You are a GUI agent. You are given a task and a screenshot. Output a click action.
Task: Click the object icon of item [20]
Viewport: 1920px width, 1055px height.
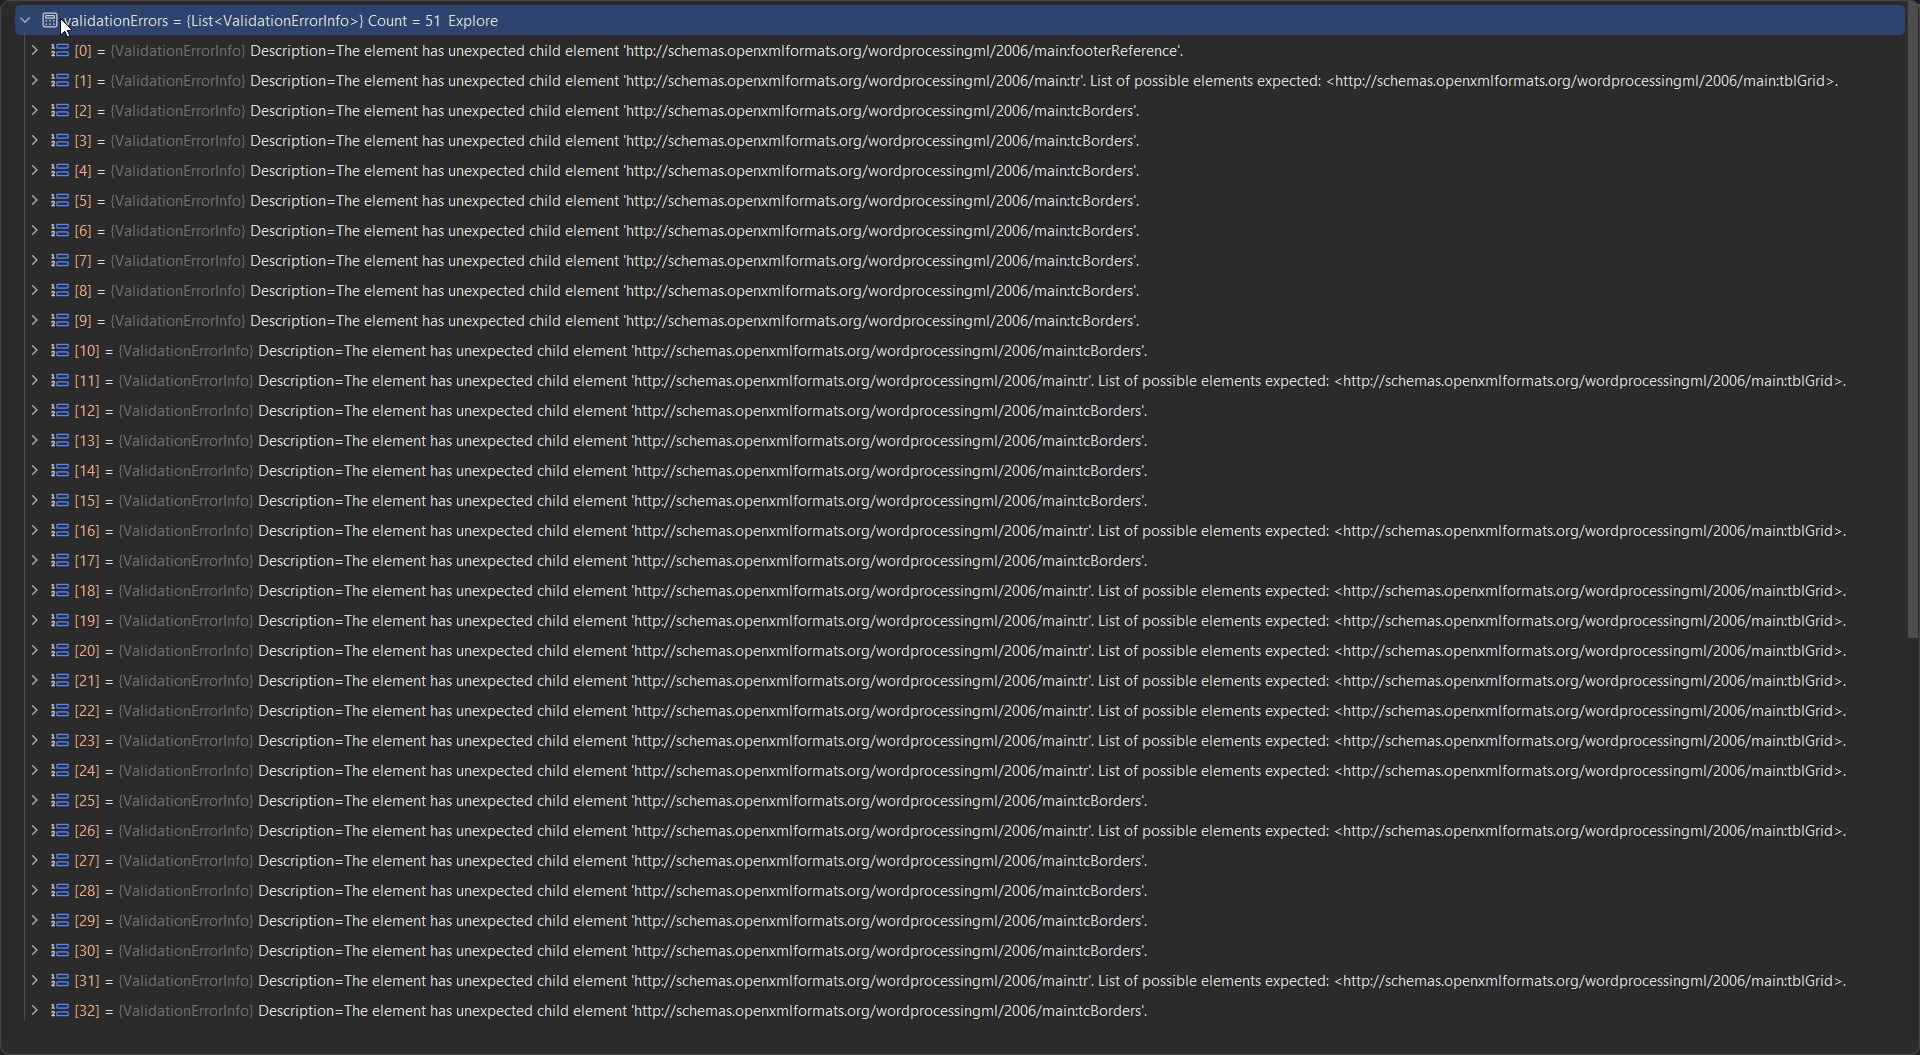(x=60, y=650)
